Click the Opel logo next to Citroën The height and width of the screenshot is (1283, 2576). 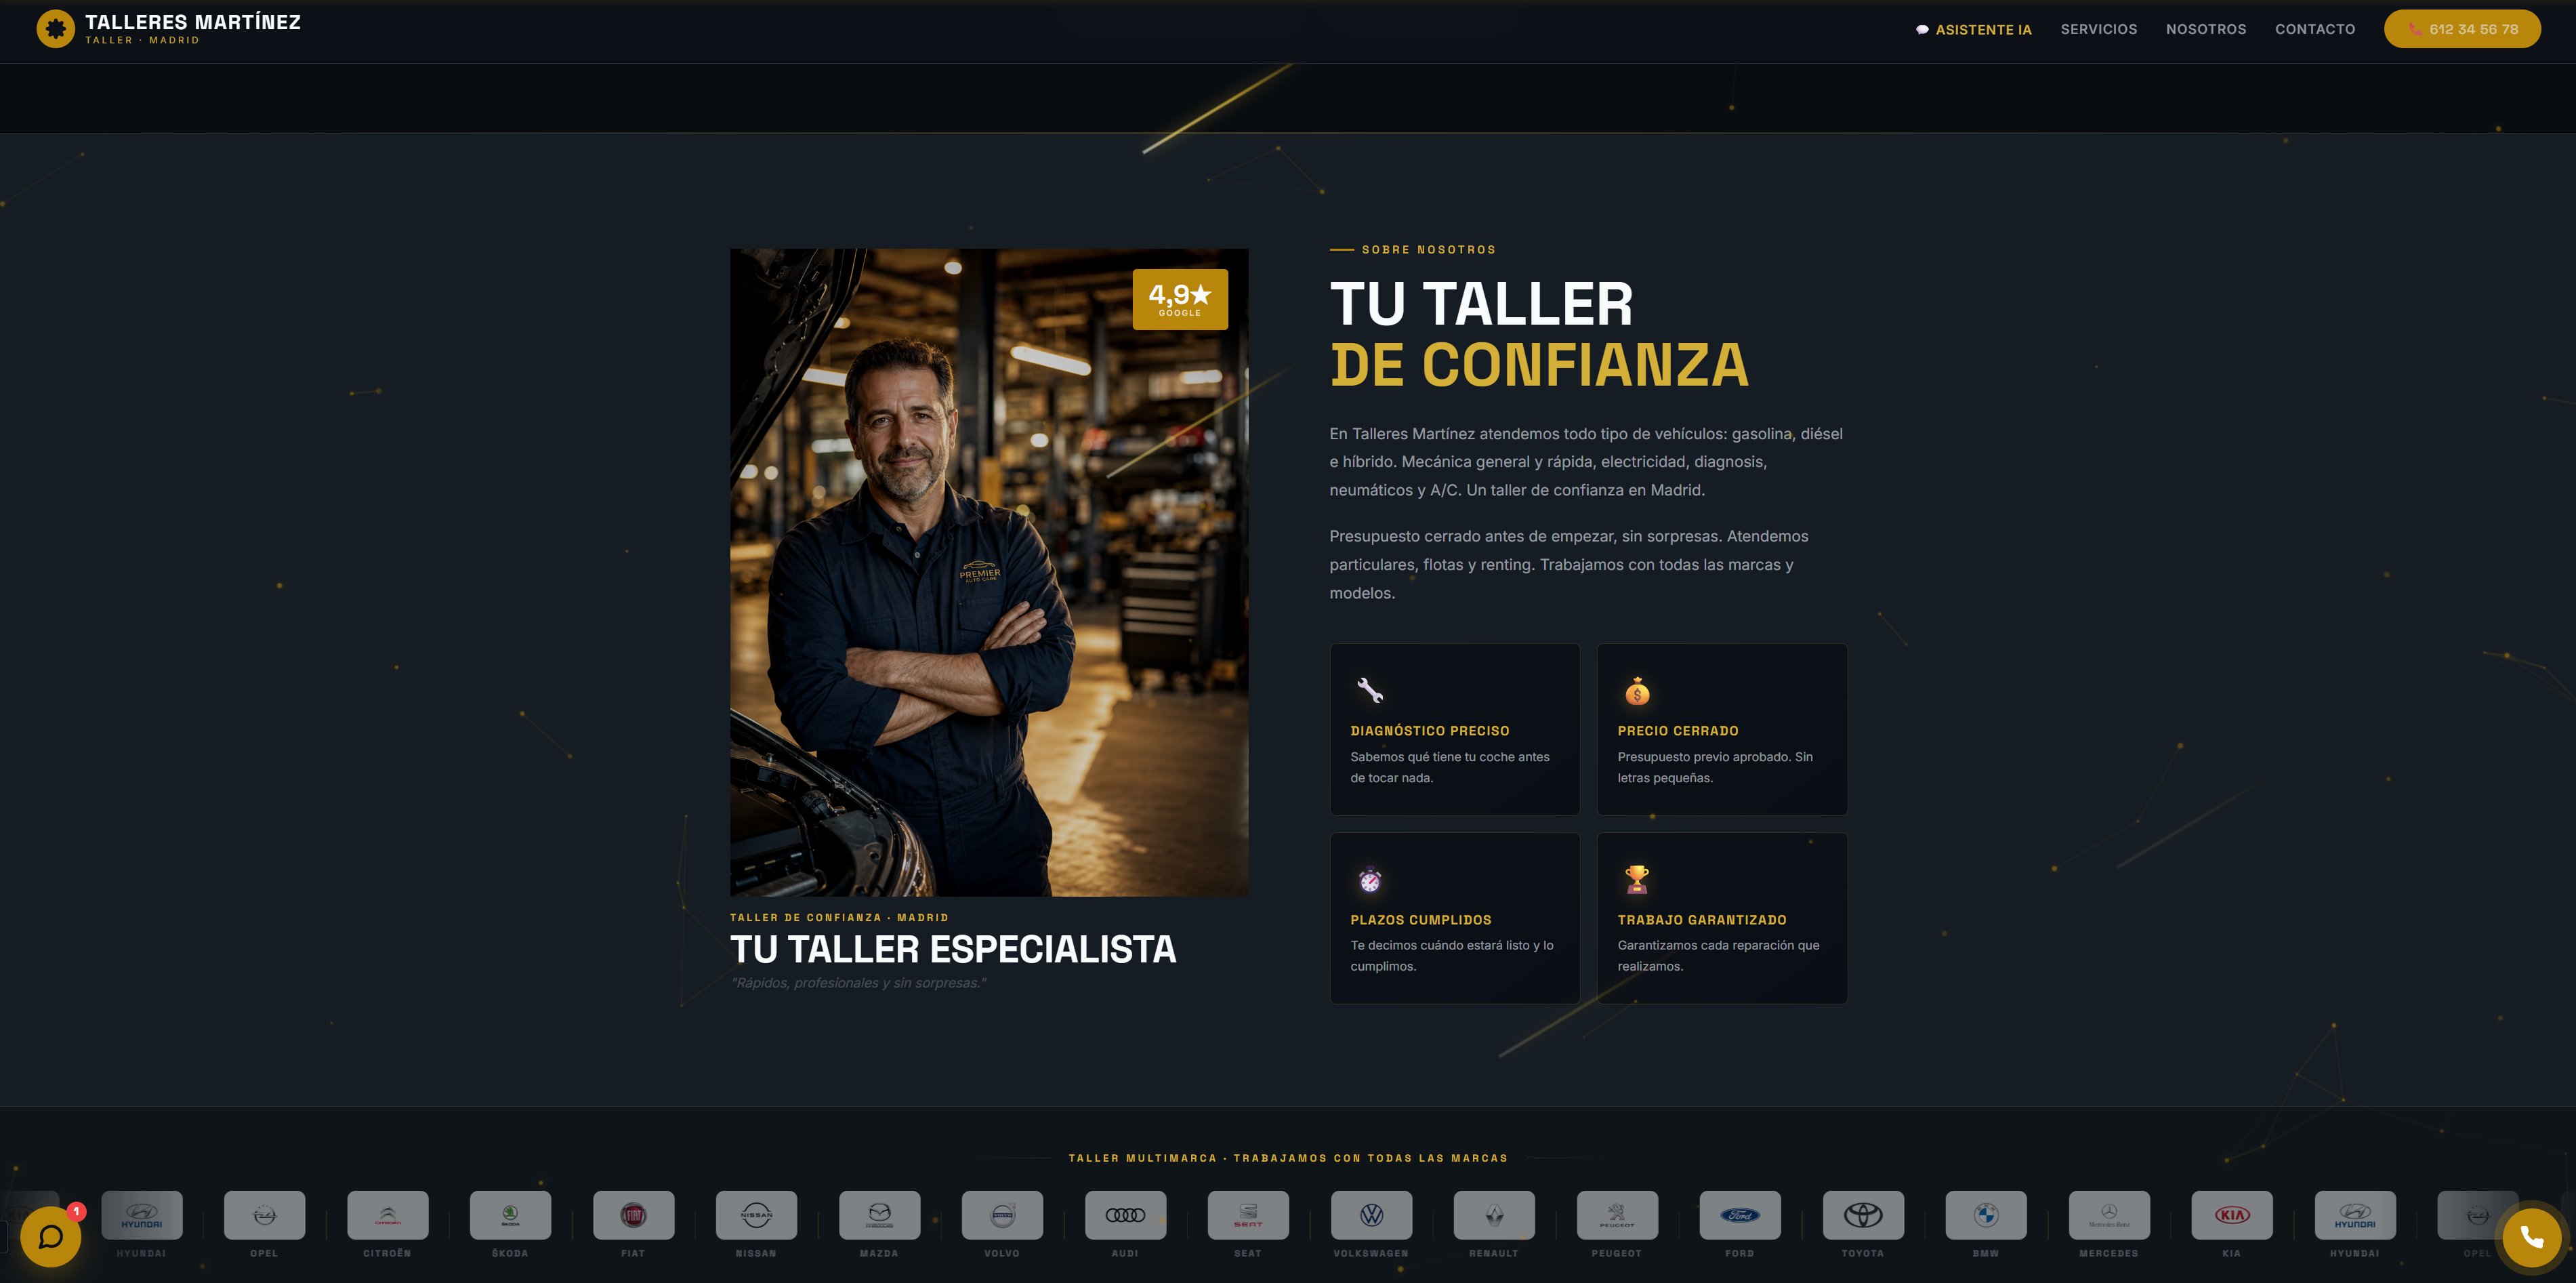pos(264,1215)
